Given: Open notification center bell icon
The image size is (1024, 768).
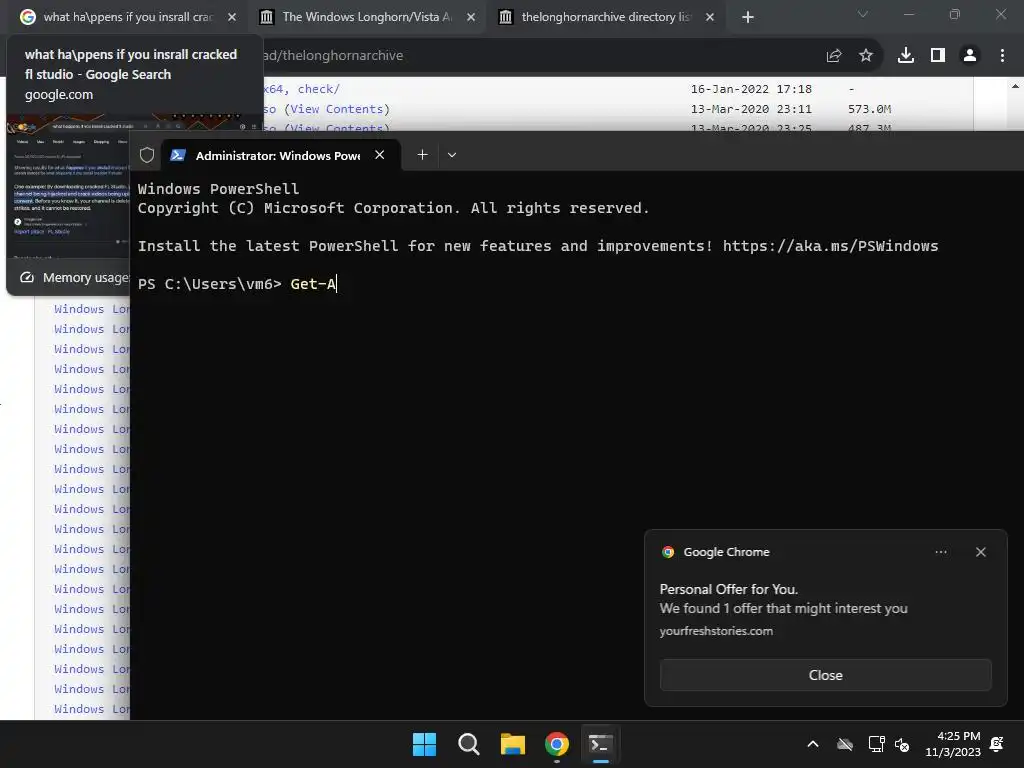Looking at the screenshot, I should 997,744.
